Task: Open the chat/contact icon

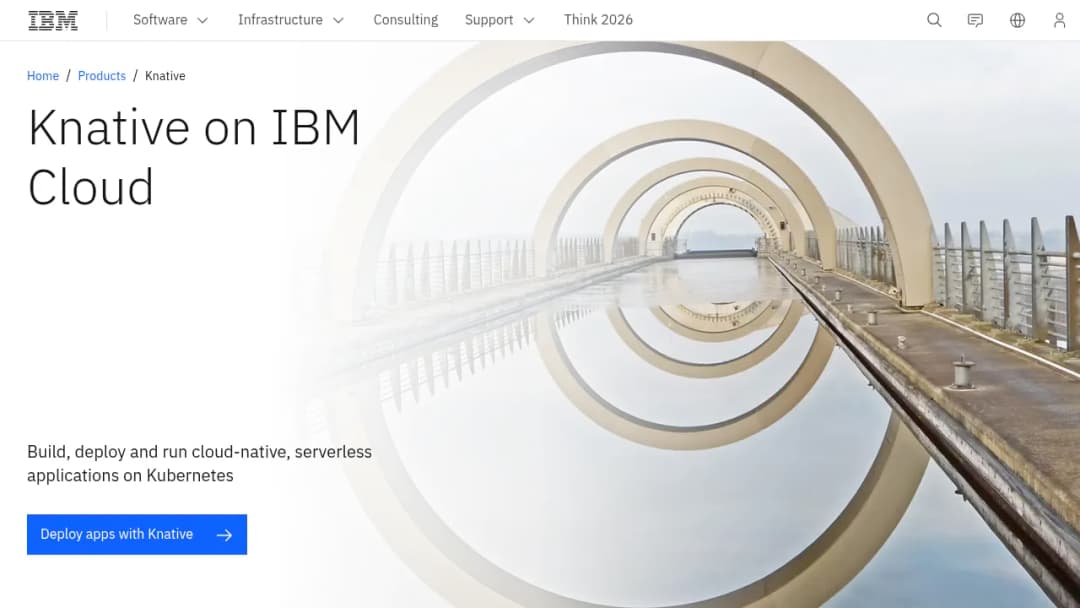Action: 975,20
